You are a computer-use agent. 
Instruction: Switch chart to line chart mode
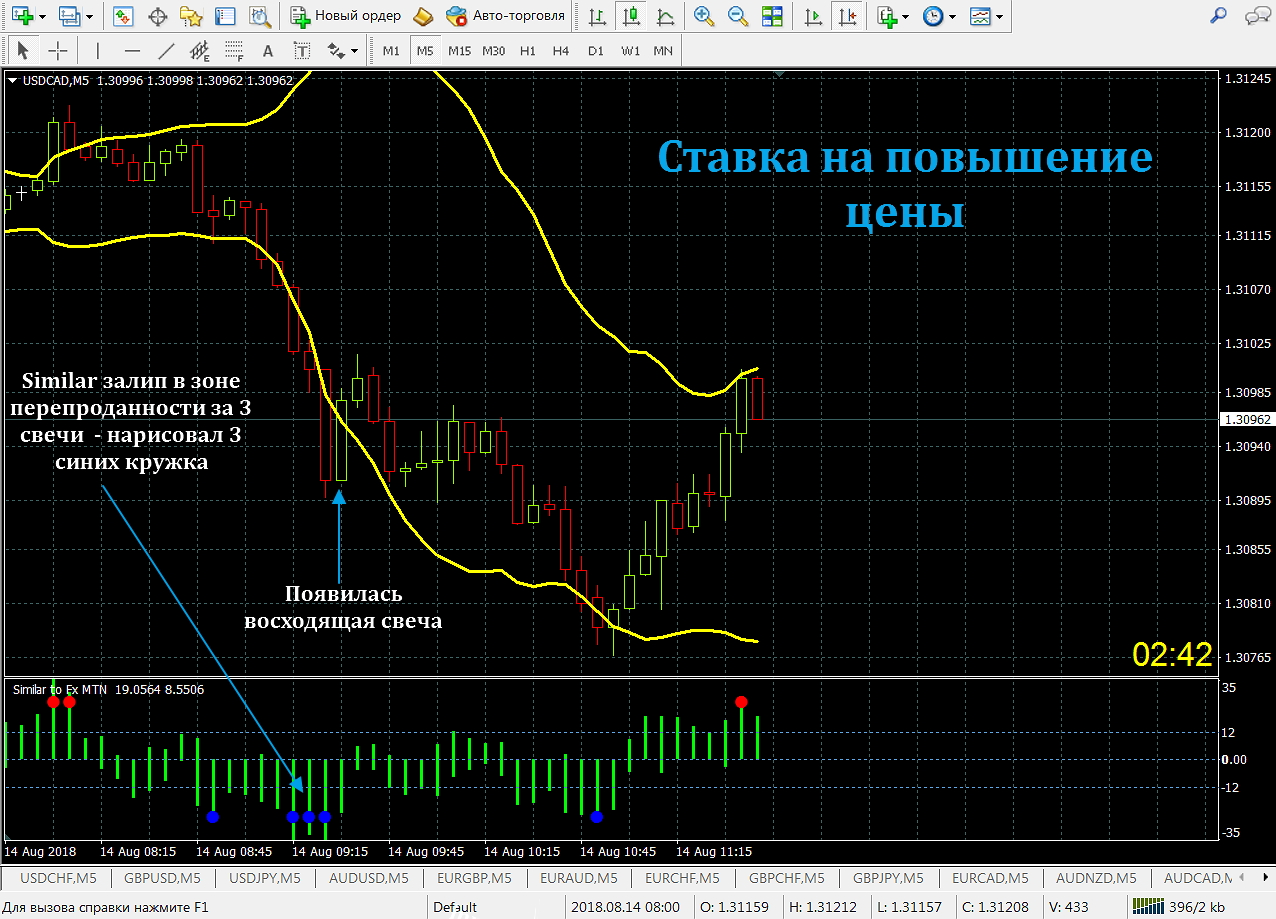665,16
